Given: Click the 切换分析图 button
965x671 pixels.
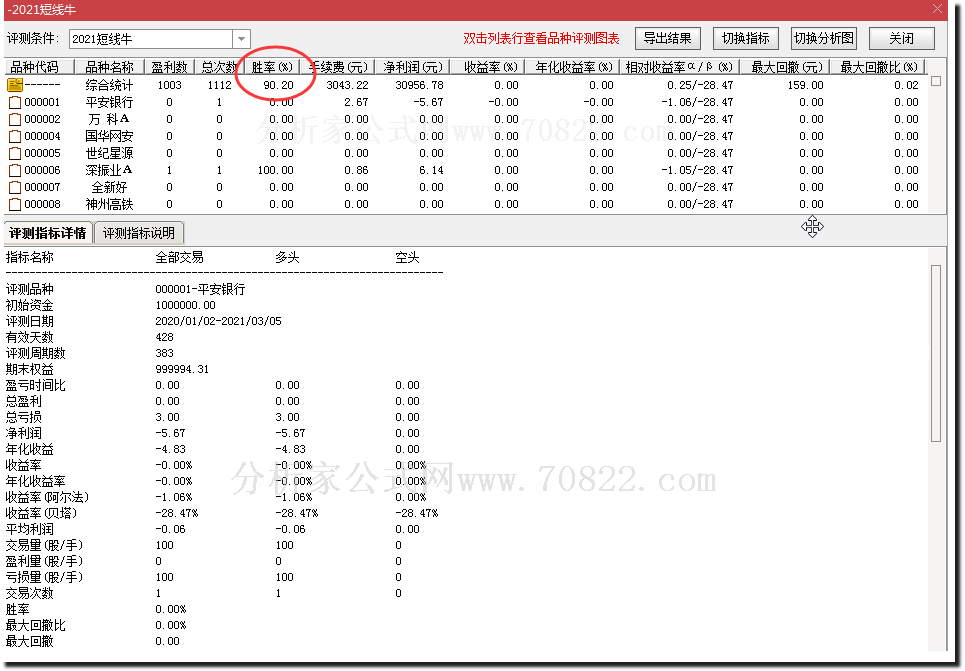Looking at the screenshot, I should click(824, 38).
